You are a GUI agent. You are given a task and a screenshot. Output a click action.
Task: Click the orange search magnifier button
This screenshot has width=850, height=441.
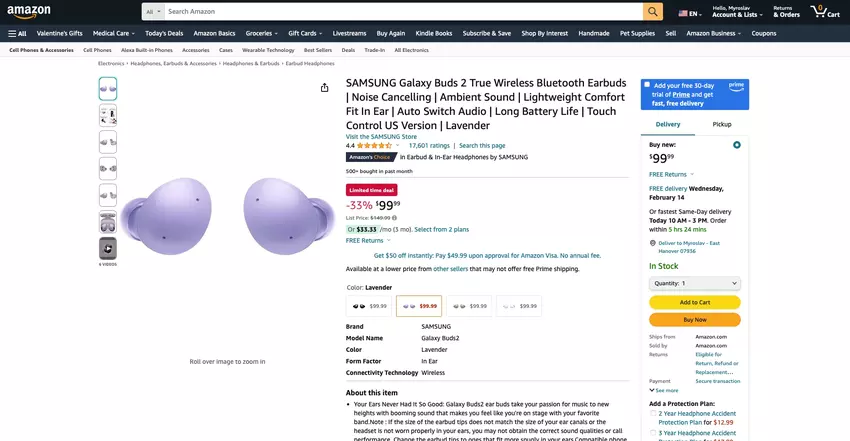pyautogui.click(x=653, y=12)
